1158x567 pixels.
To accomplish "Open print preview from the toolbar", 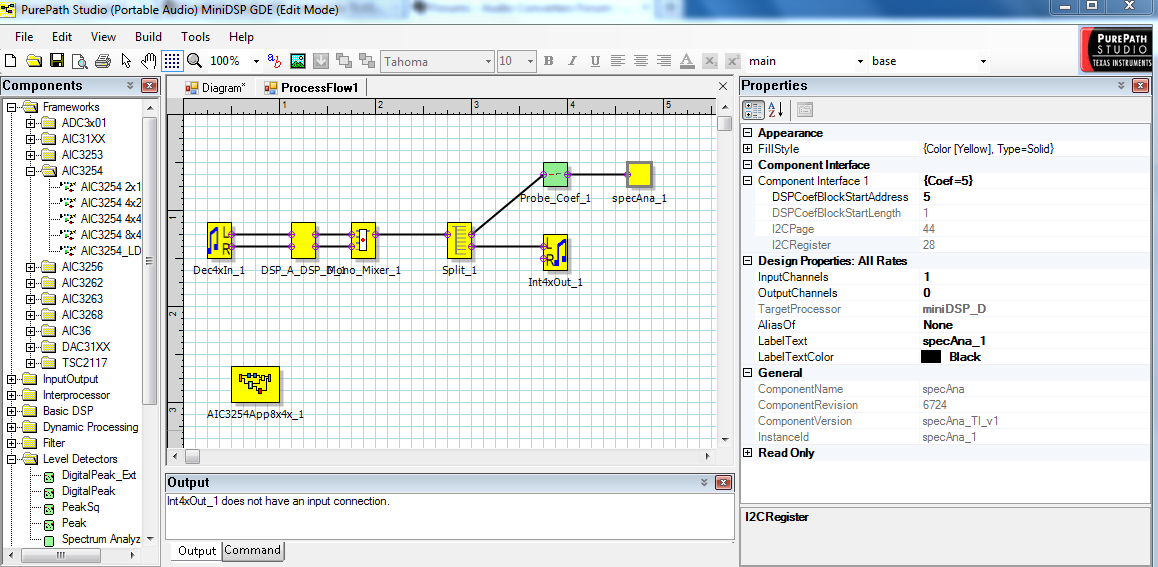I will [x=80, y=61].
